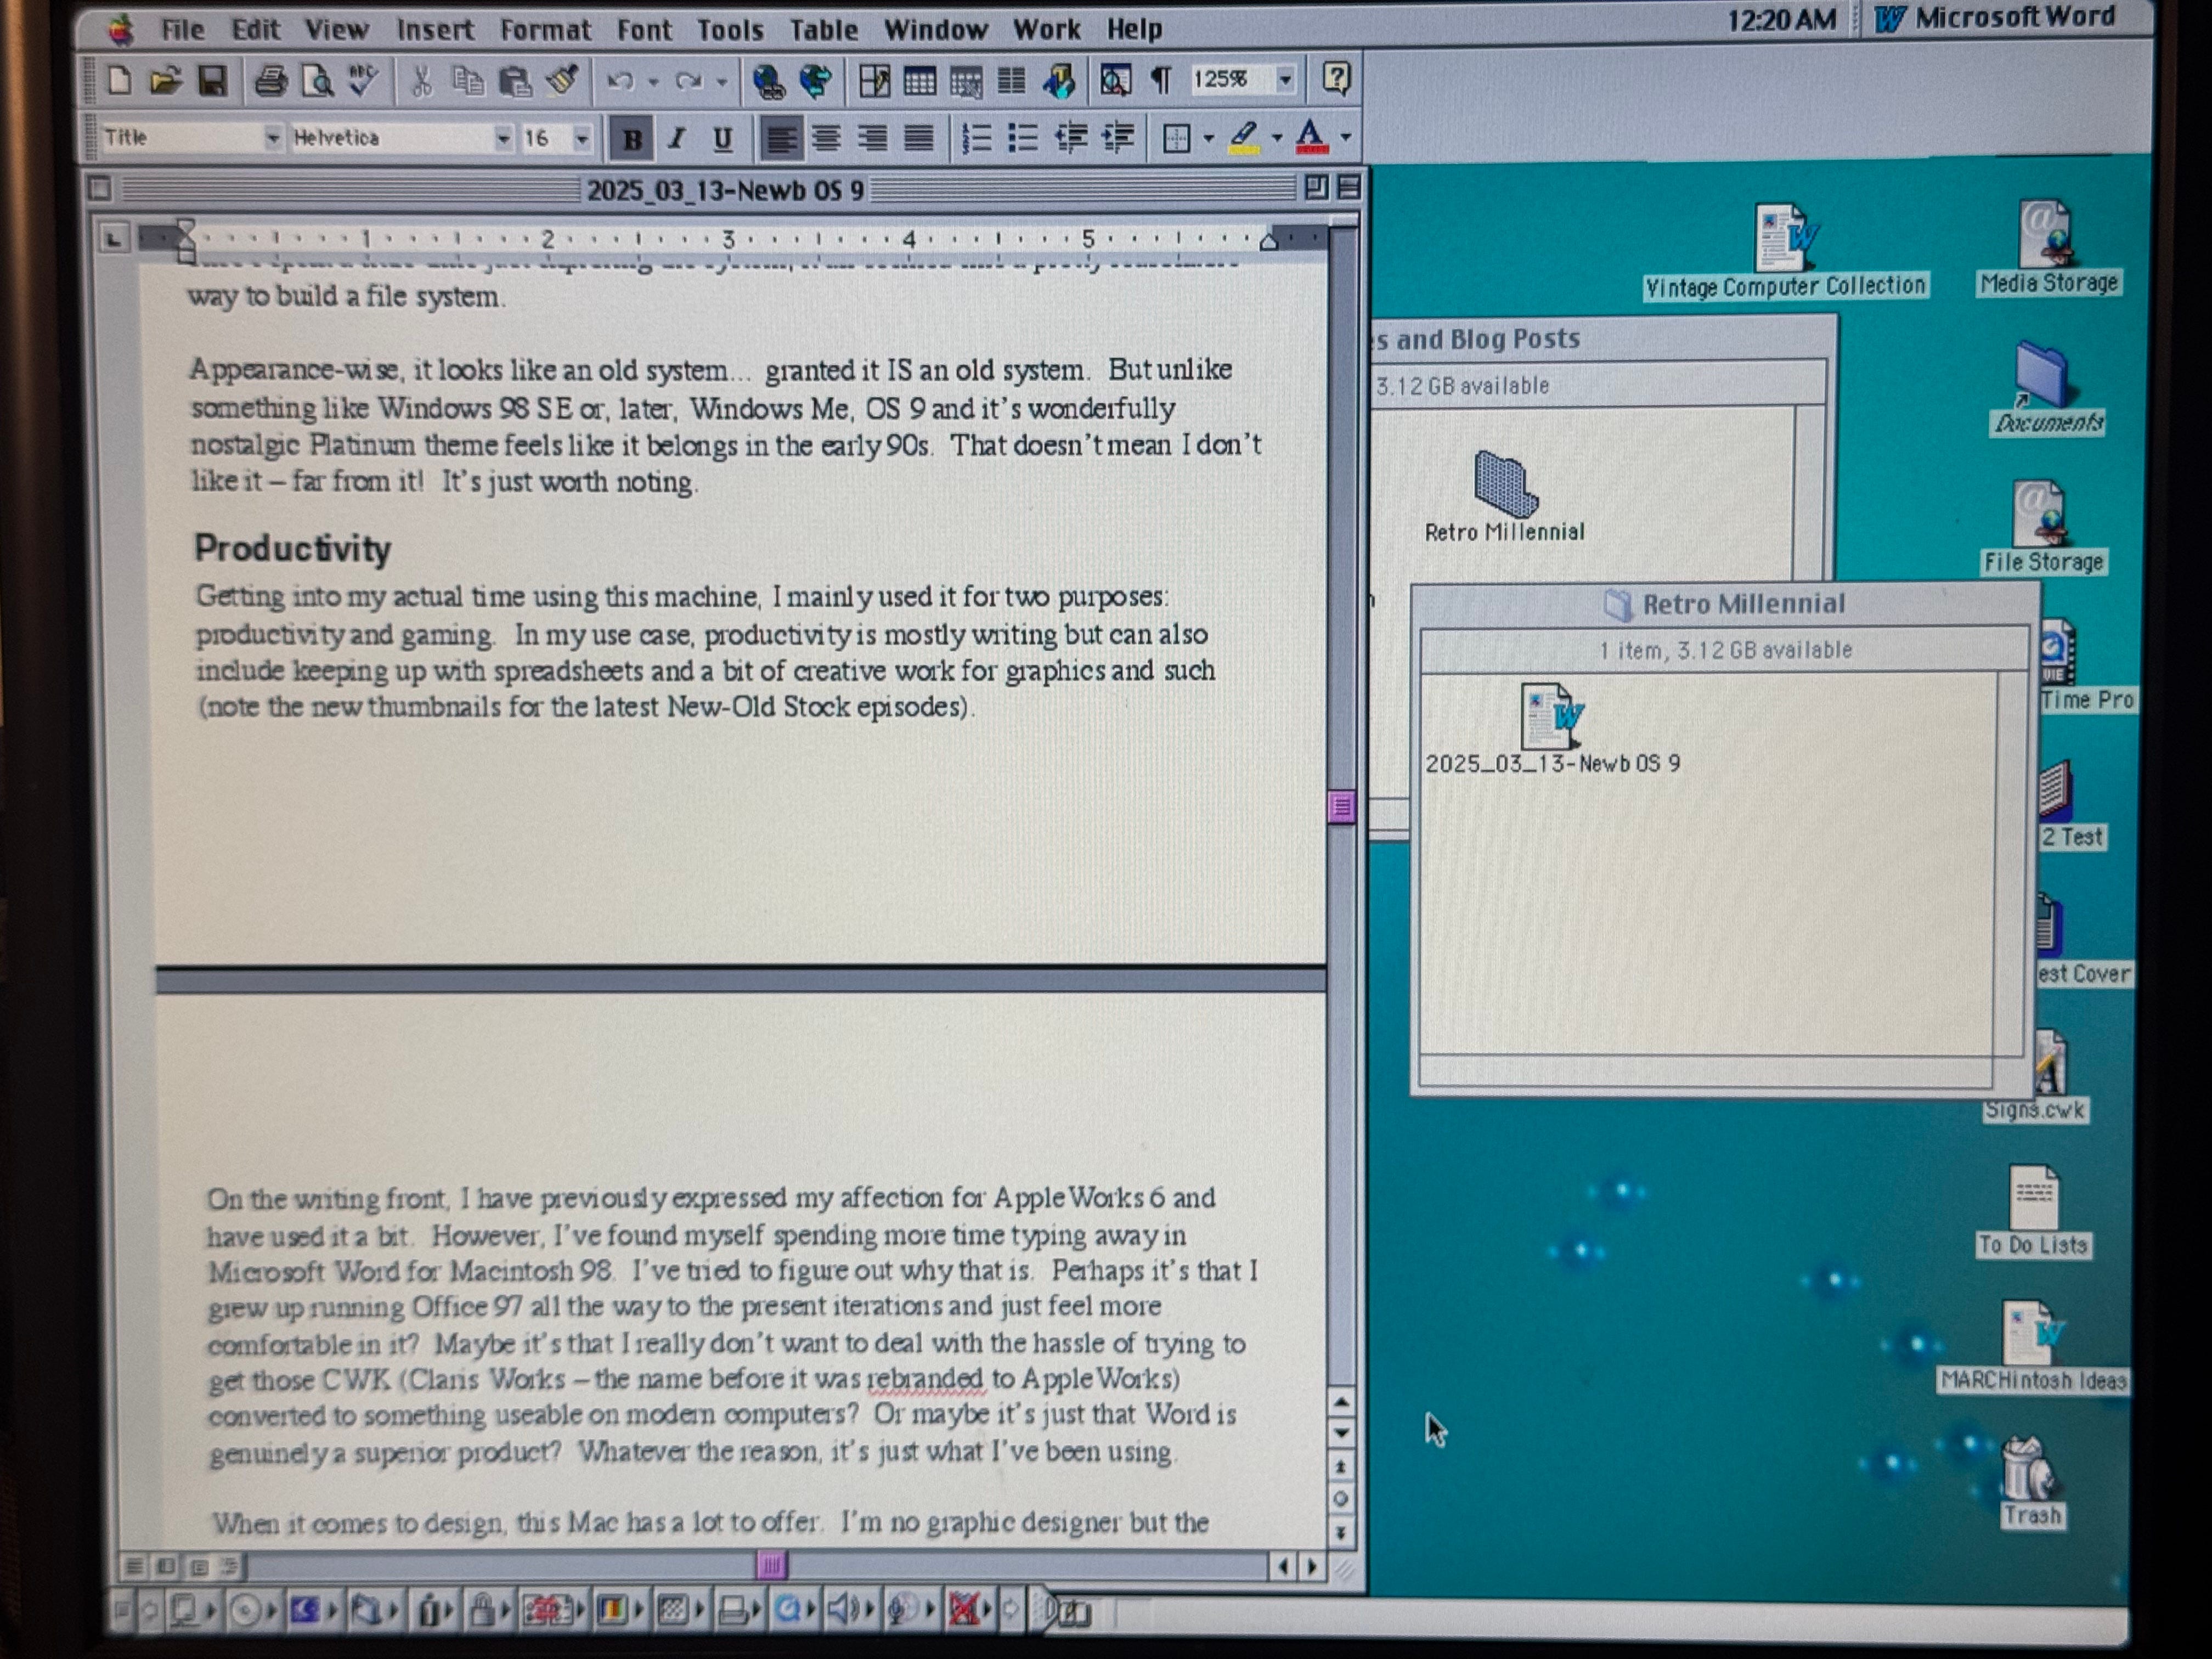Open the font color dropdown arrow
Viewport: 2212px width, 1659px height.
pyautogui.click(x=1346, y=137)
